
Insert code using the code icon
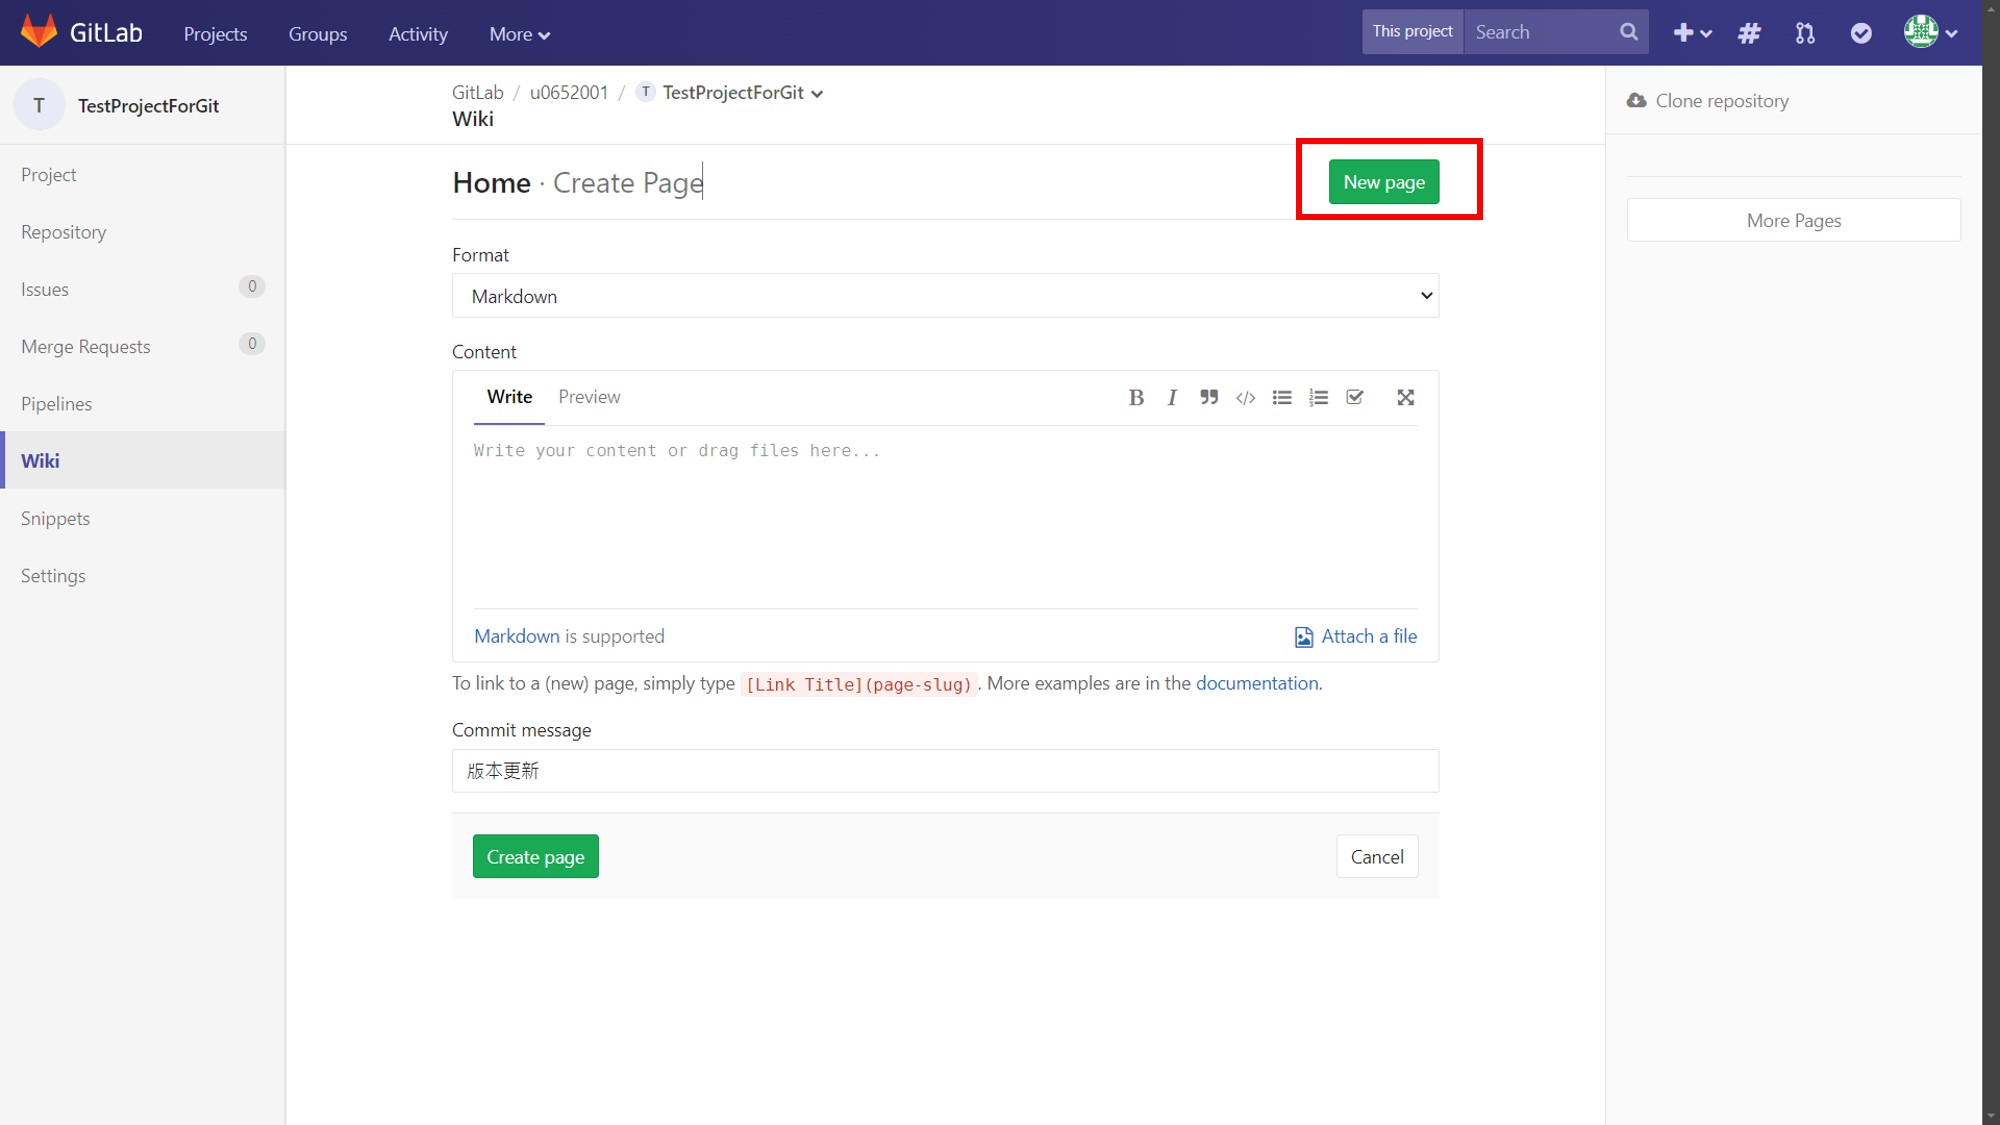(1245, 397)
